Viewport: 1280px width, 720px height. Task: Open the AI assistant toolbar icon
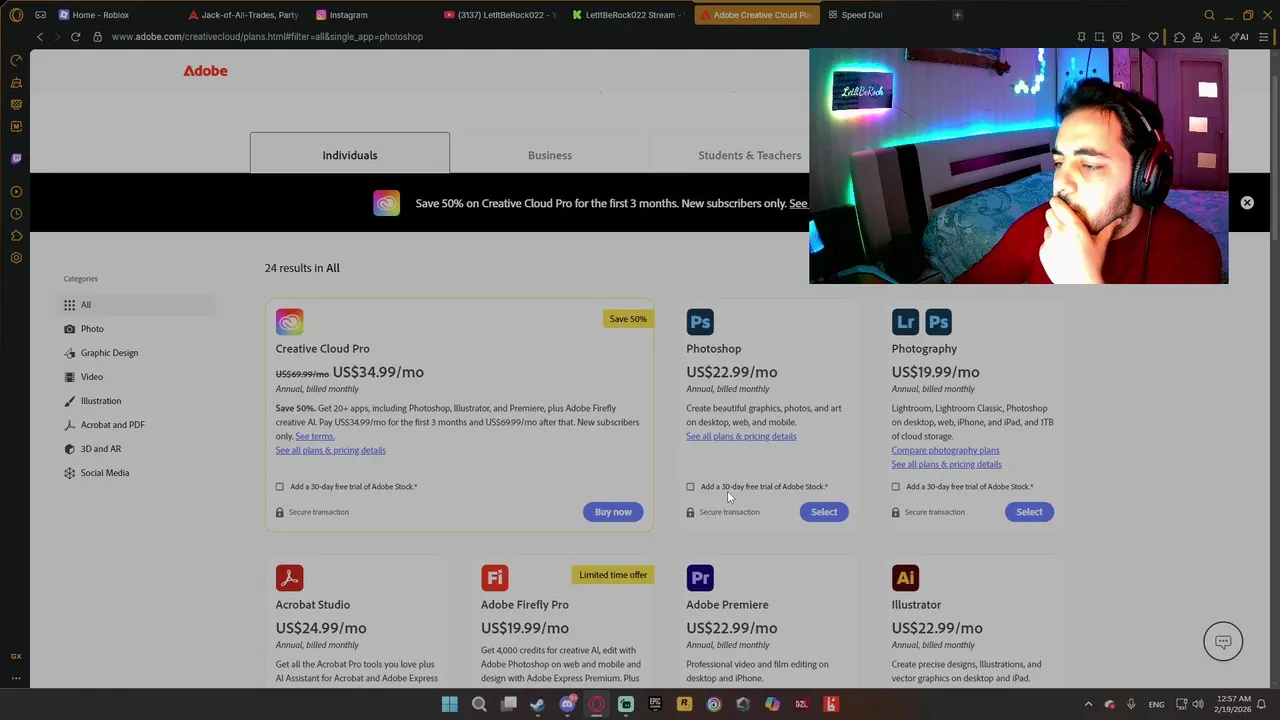(1239, 37)
